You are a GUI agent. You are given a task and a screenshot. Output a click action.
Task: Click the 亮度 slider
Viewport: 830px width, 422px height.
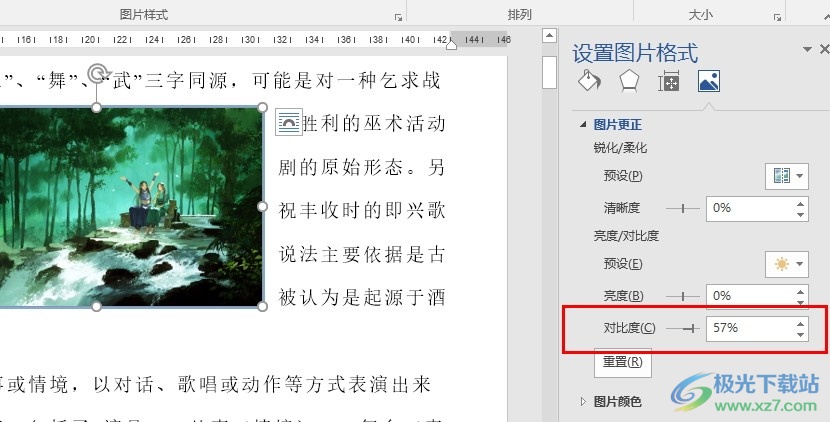click(683, 297)
